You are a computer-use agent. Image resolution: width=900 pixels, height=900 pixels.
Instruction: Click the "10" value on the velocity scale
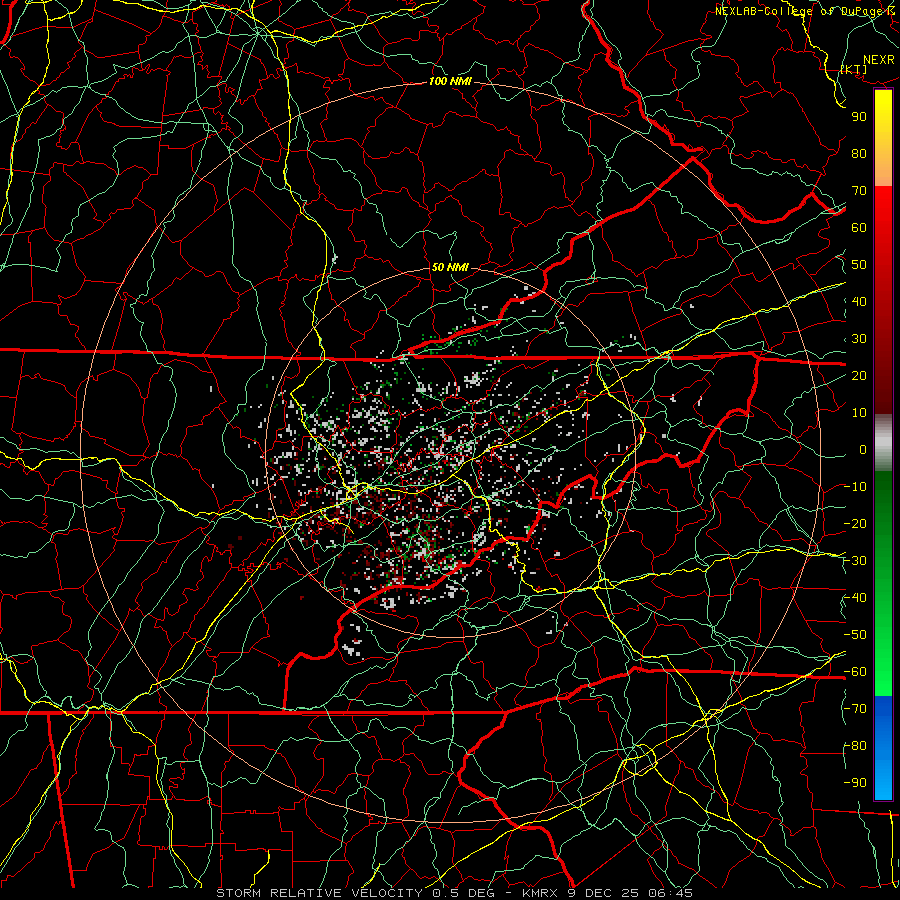(x=859, y=413)
